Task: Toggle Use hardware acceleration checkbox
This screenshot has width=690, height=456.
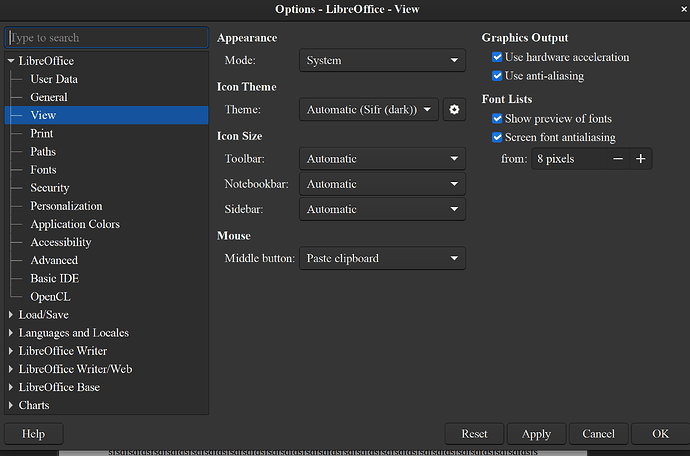Action: pyautogui.click(x=497, y=57)
